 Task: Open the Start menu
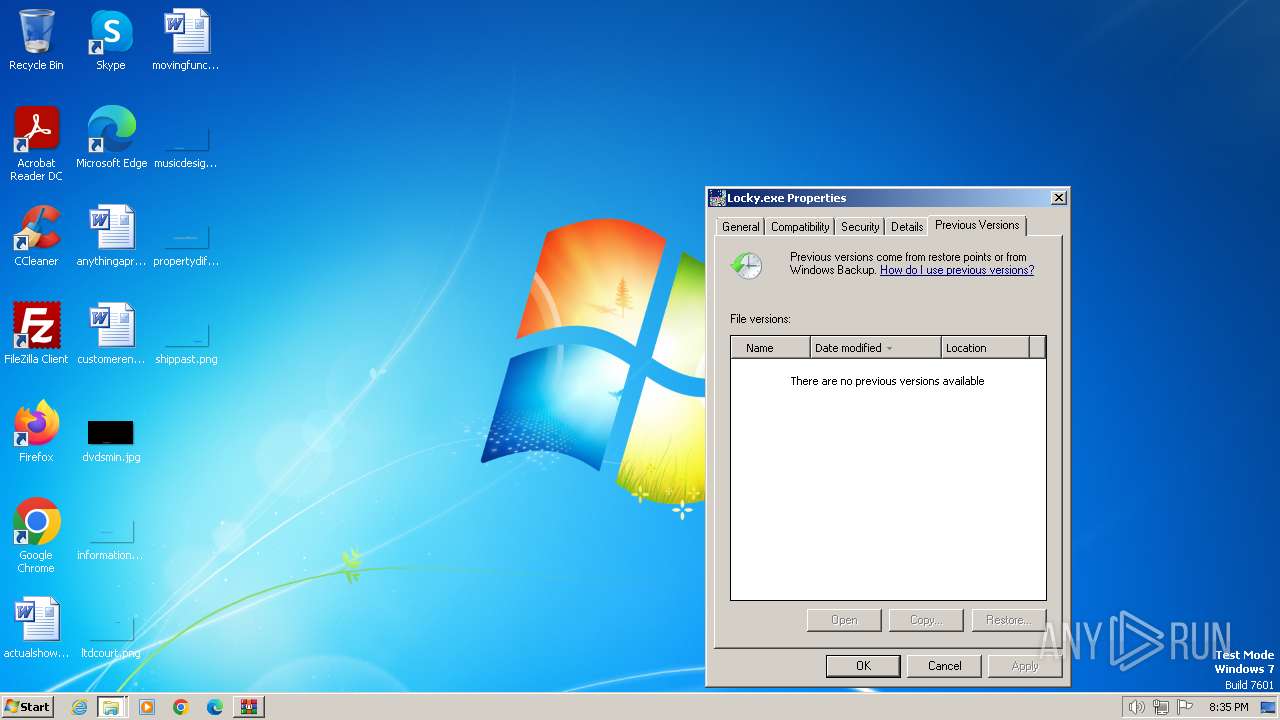[x=28, y=707]
